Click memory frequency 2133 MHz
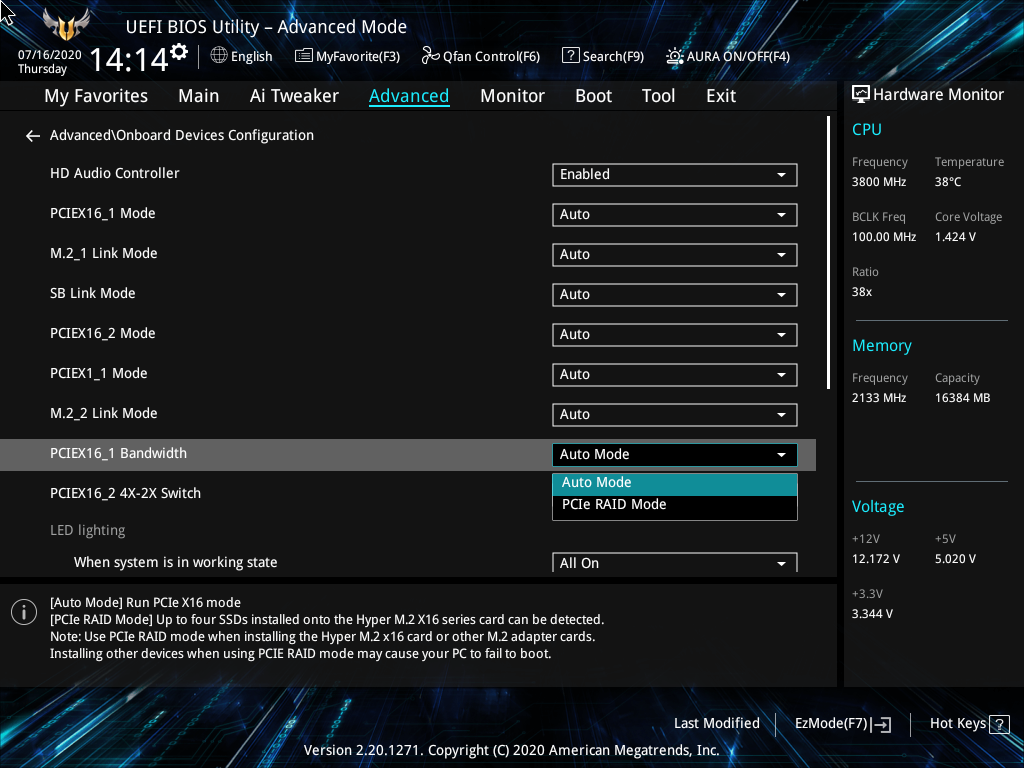1024x768 pixels. tap(878, 398)
